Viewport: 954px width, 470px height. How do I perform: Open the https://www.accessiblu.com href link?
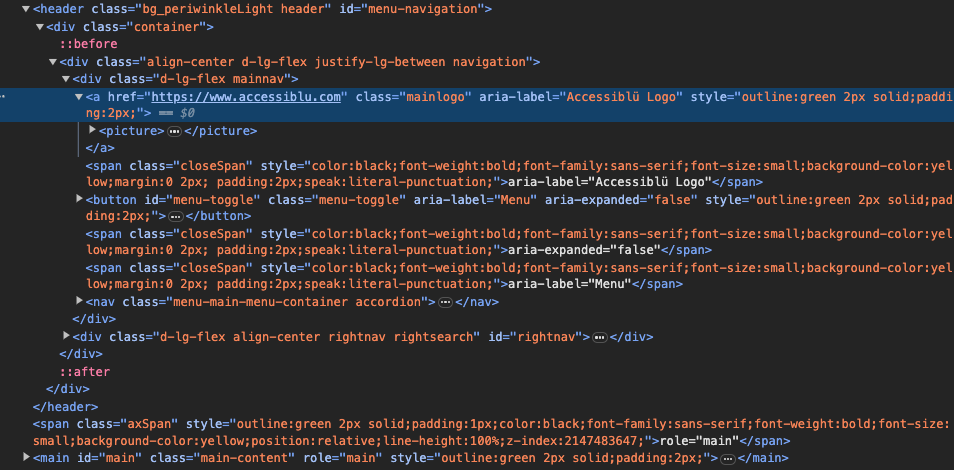[x=247, y=97]
